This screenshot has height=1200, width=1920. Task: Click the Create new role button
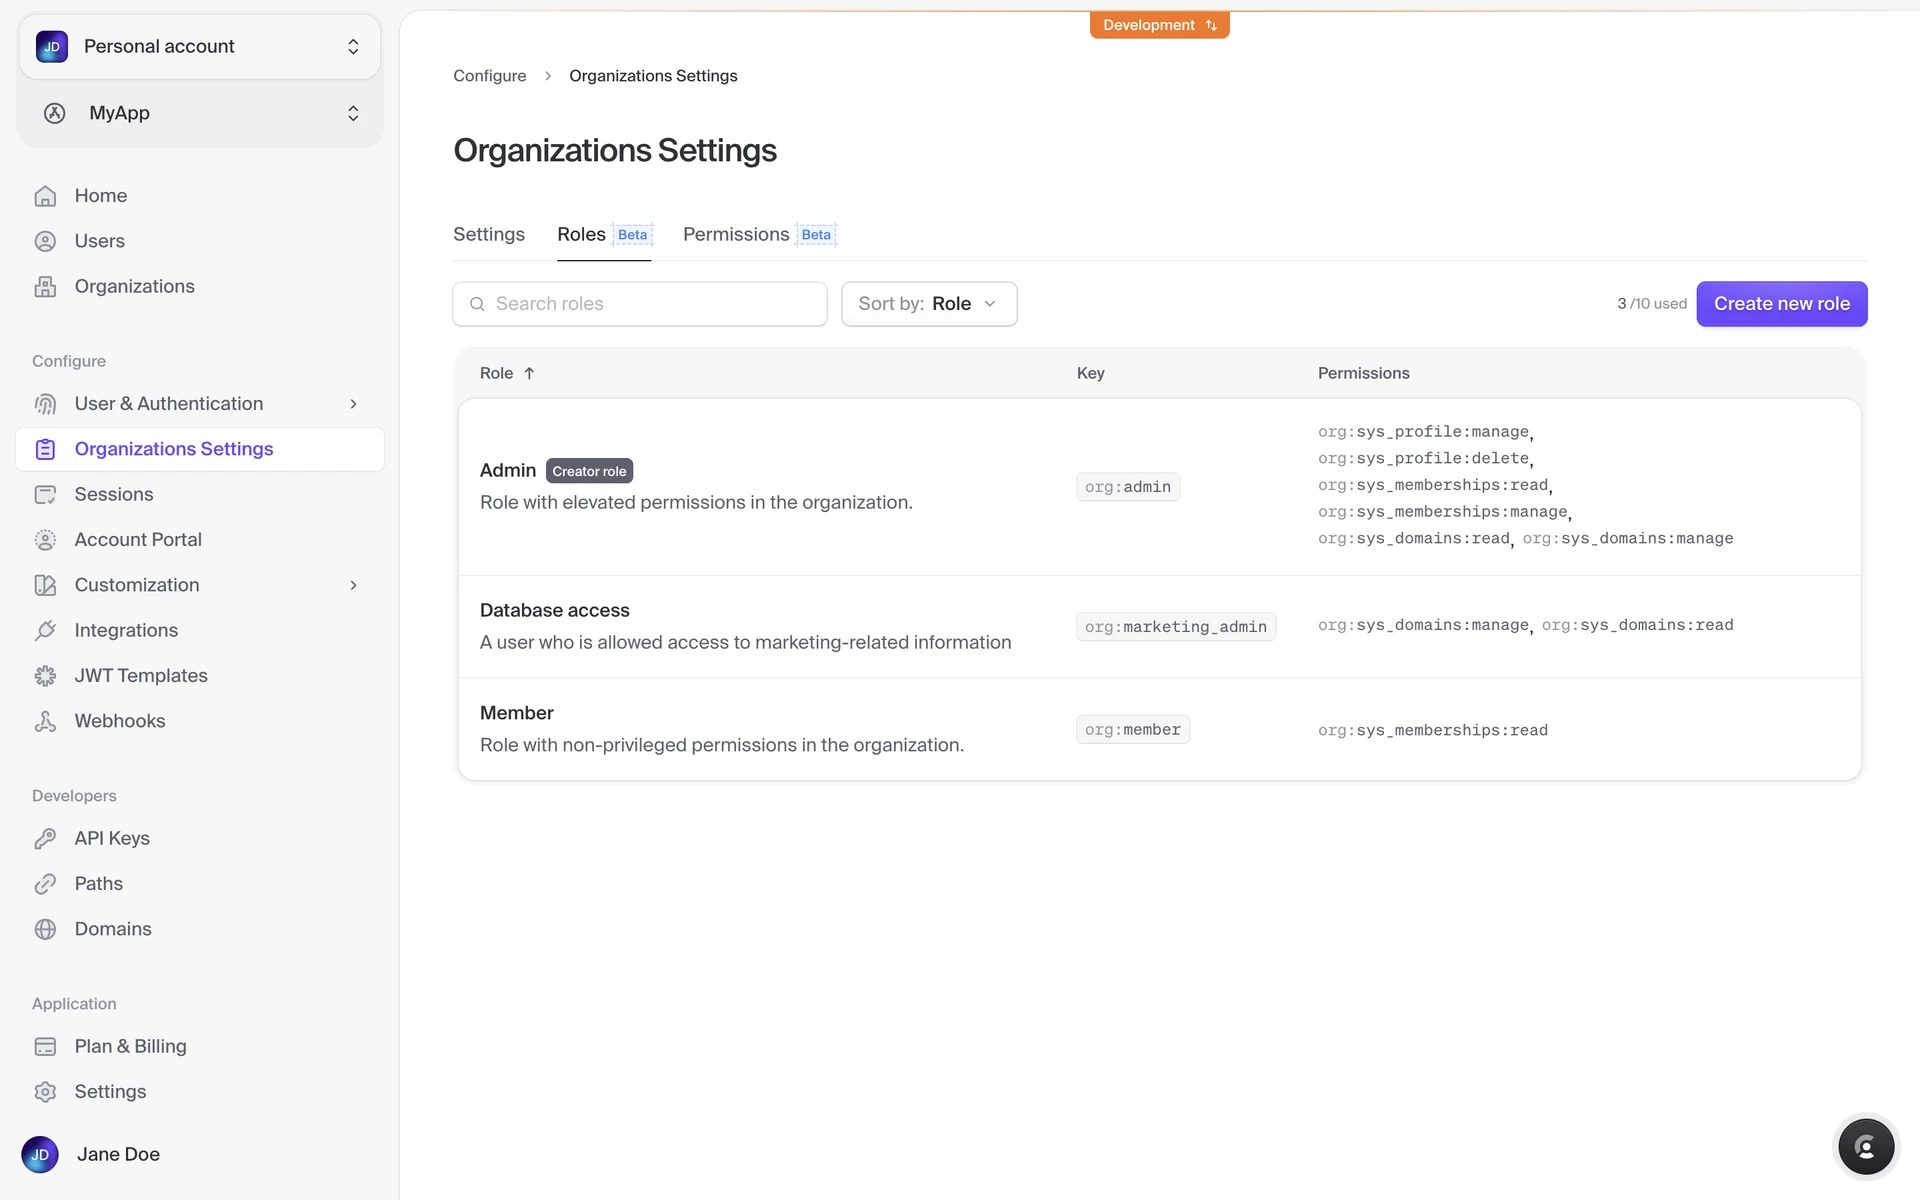click(x=1781, y=304)
